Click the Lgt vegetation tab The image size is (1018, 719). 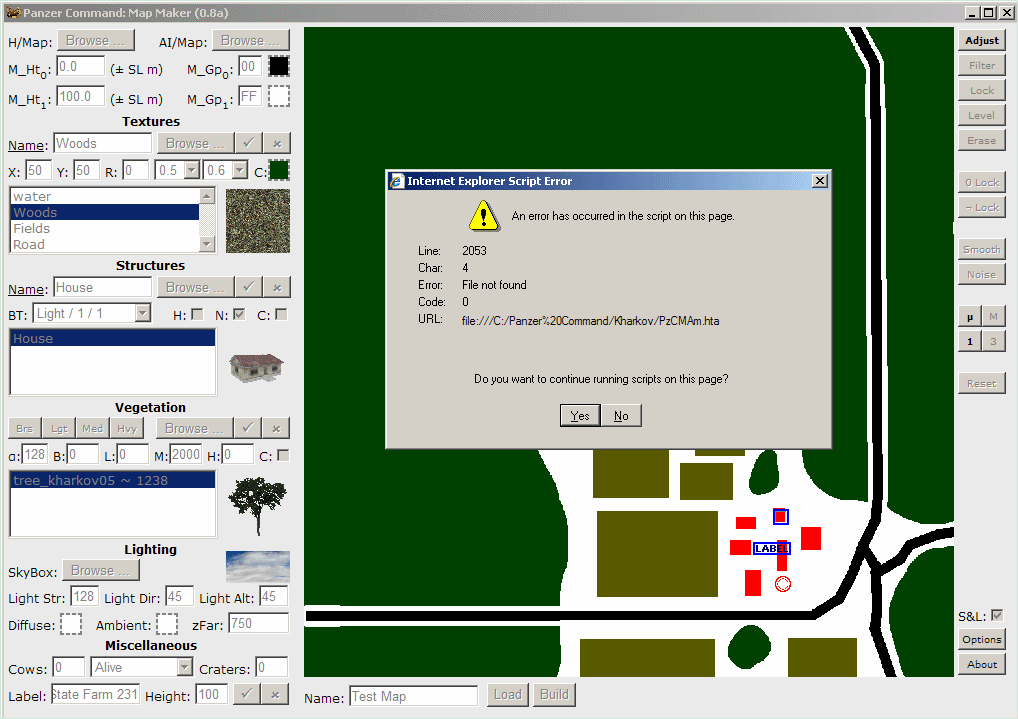59,429
